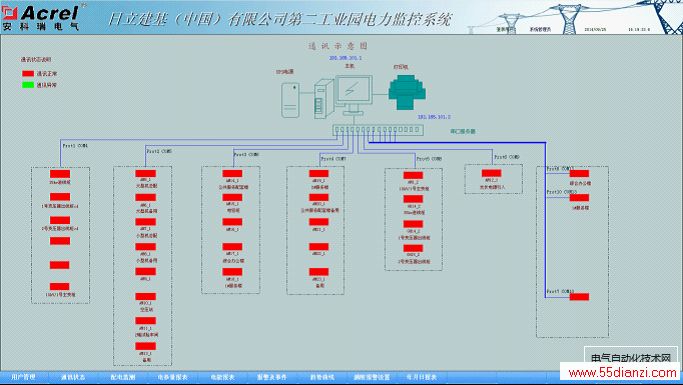
Task: Click the red indicator beside Port7 COM11
Action: 579,297
